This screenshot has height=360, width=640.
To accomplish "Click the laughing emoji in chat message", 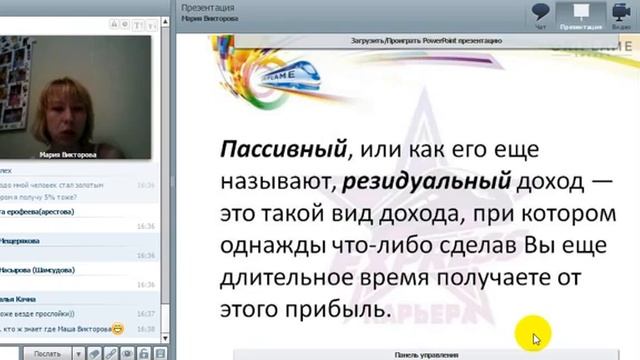I will 118,329.
